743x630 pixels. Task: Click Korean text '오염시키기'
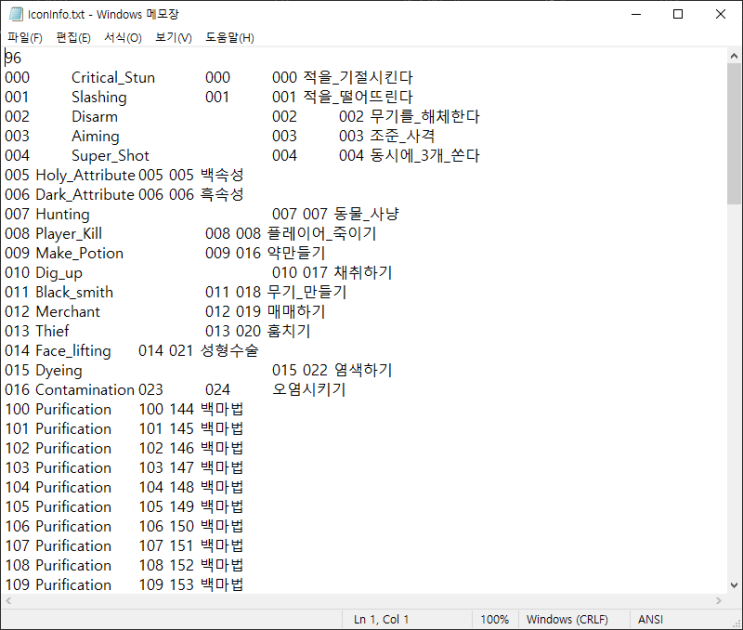click(308, 390)
